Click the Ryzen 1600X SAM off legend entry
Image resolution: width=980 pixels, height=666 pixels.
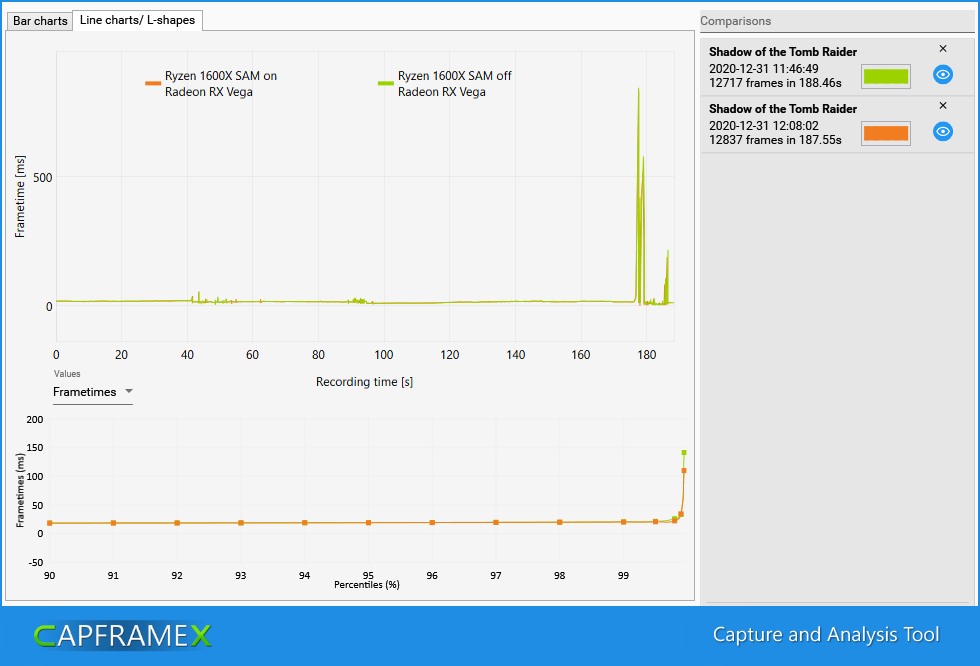click(444, 84)
